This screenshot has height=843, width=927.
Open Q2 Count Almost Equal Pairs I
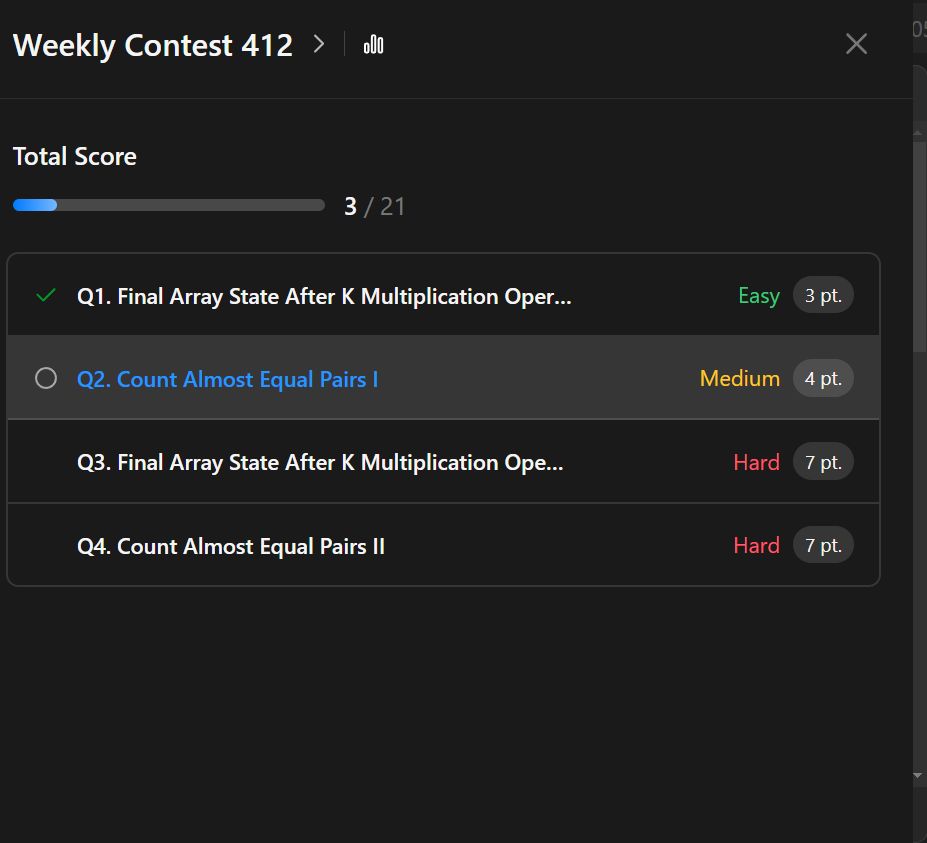click(228, 379)
